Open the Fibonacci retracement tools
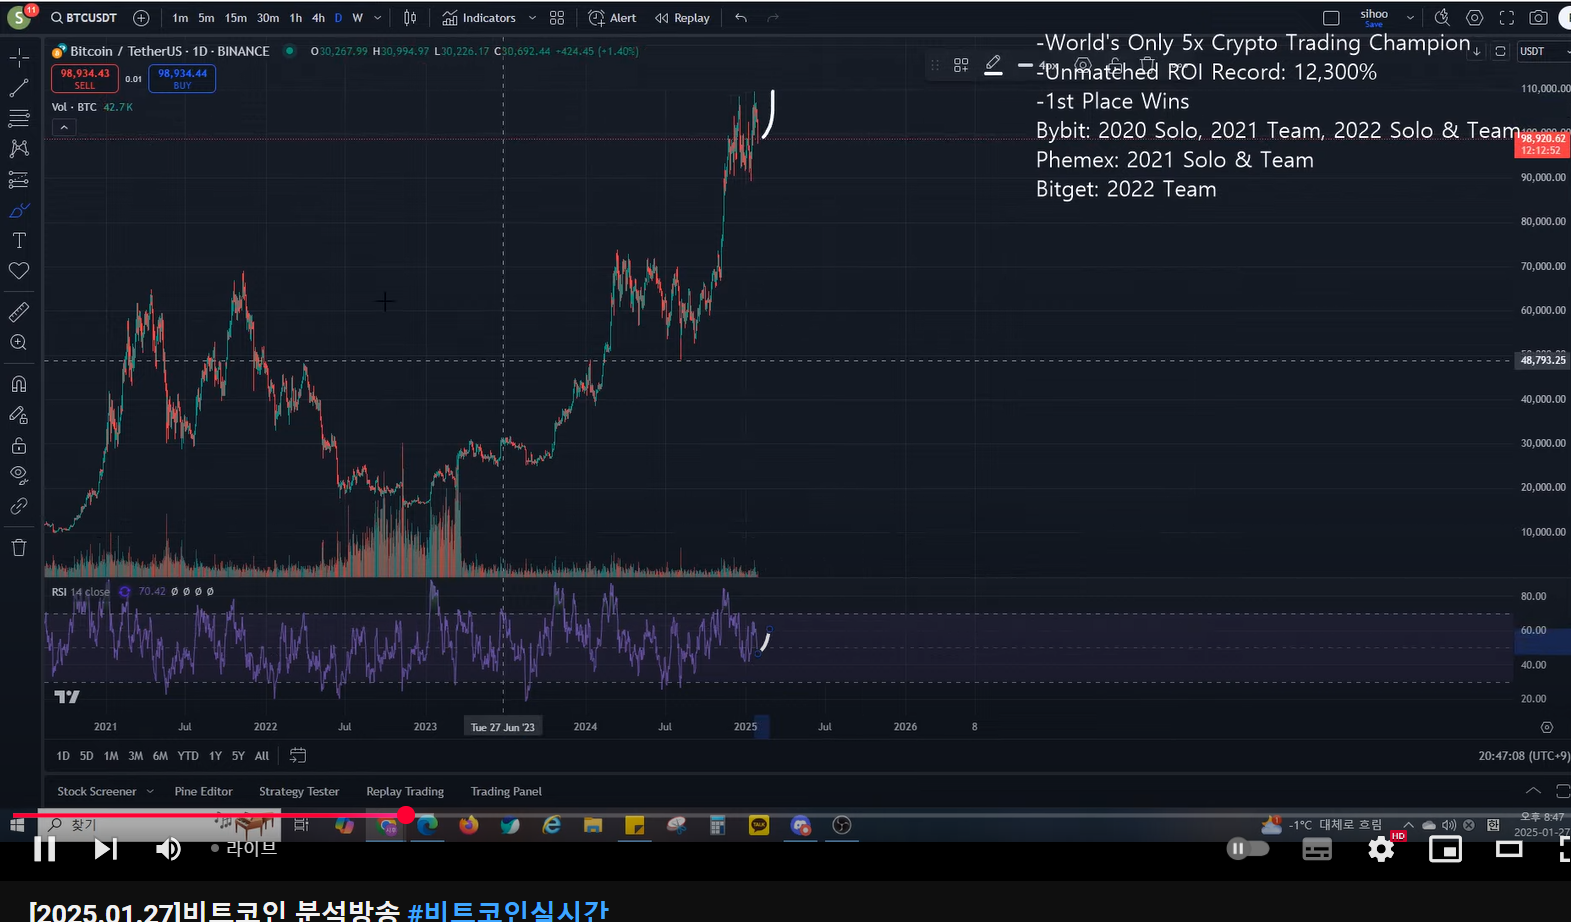Image resolution: width=1571 pixels, height=922 pixels. coord(19,119)
